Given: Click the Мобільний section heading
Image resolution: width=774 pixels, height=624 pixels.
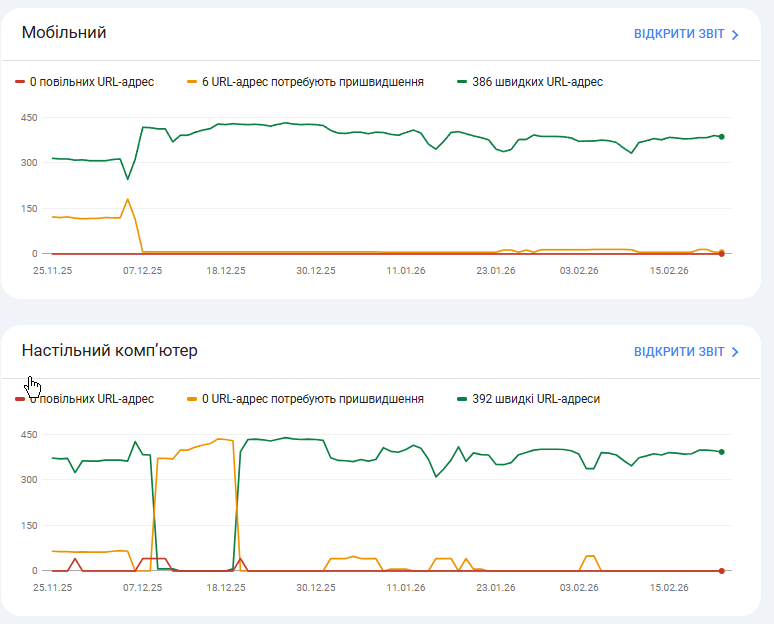Looking at the screenshot, I should (64, 33).
